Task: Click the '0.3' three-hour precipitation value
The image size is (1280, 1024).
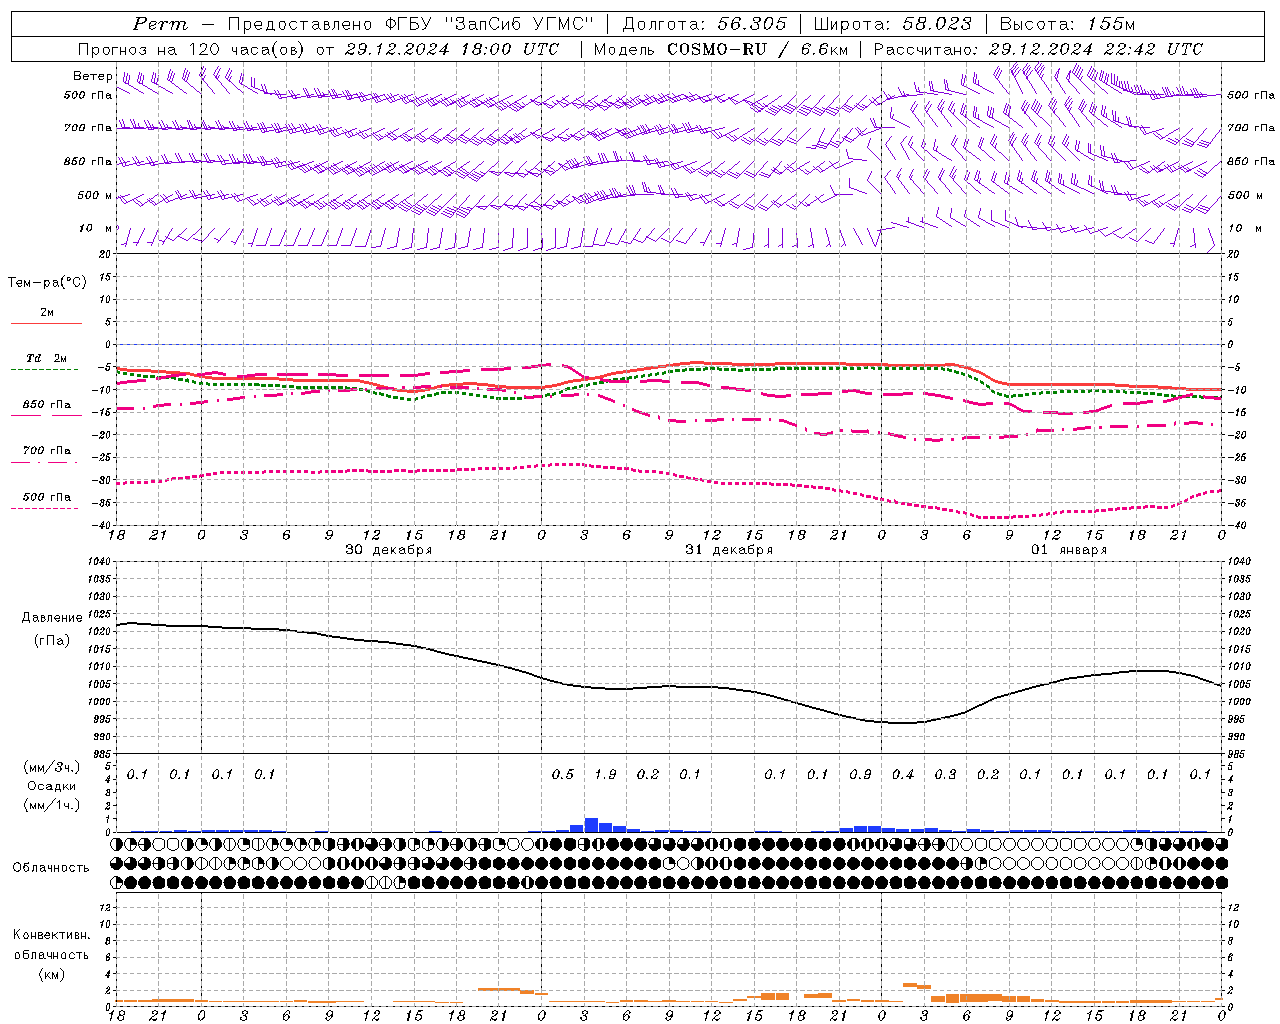Action: click(x=945, y=775)
